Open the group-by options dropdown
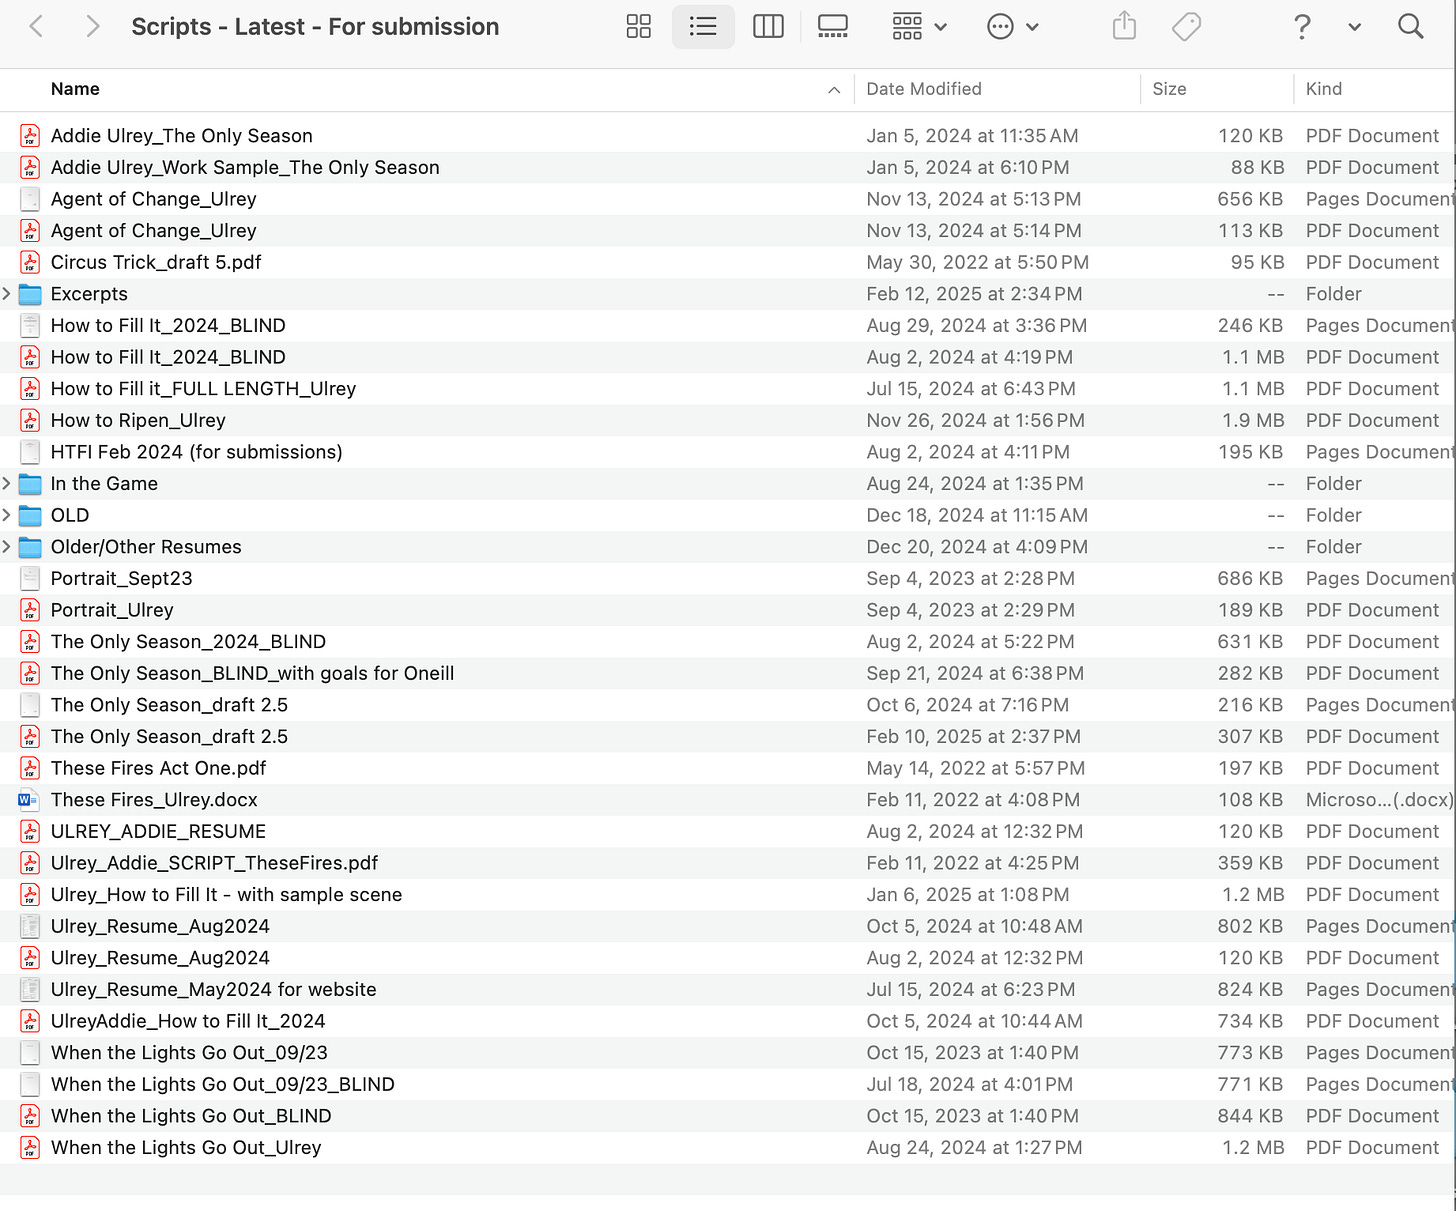The width and height of the screenshot is (1456, 1211). click(919, 26)
